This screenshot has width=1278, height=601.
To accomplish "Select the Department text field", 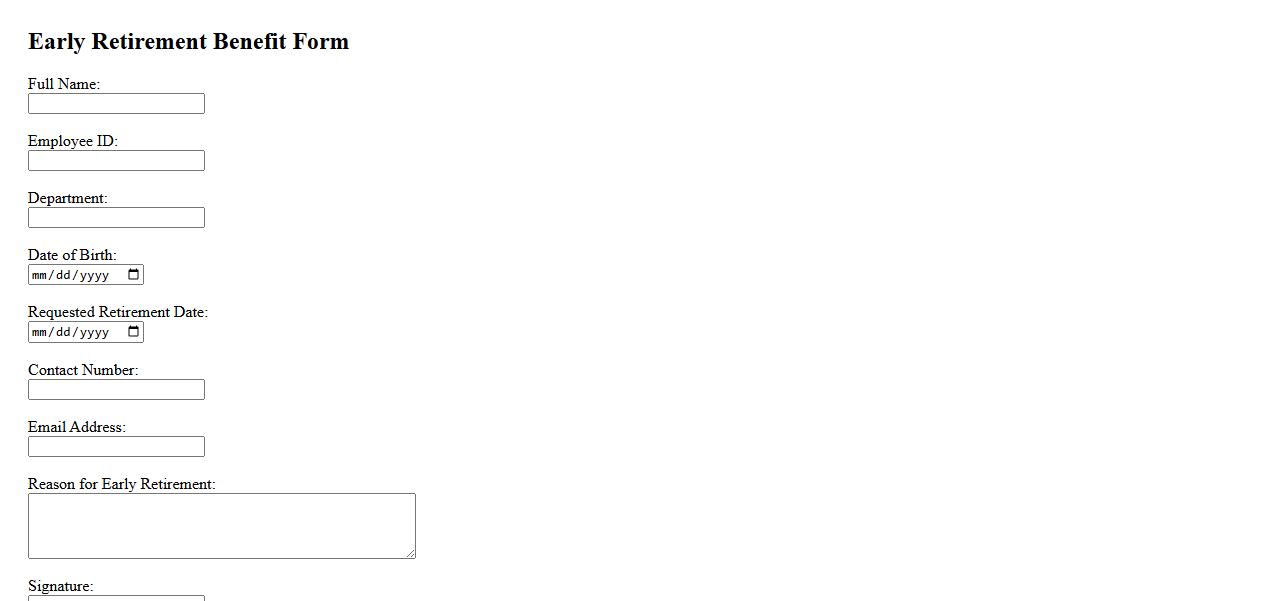I will tap(116, 218).
